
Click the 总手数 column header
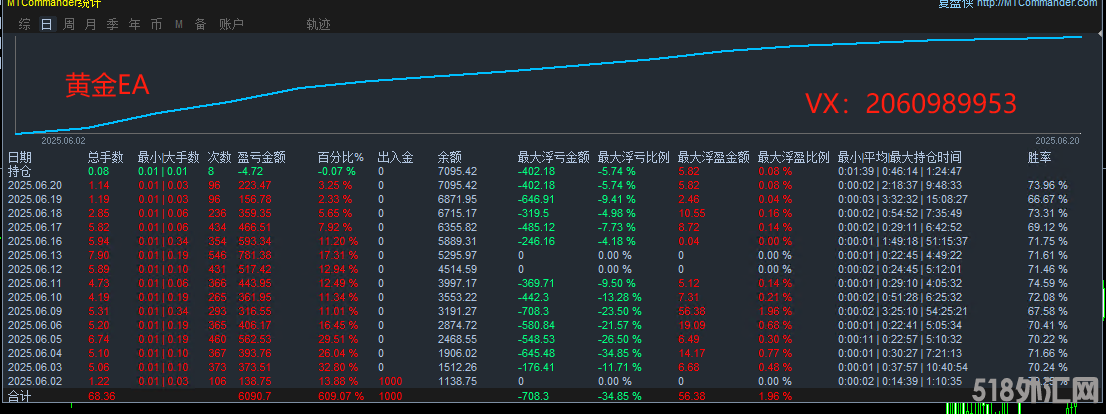(106, 157)
